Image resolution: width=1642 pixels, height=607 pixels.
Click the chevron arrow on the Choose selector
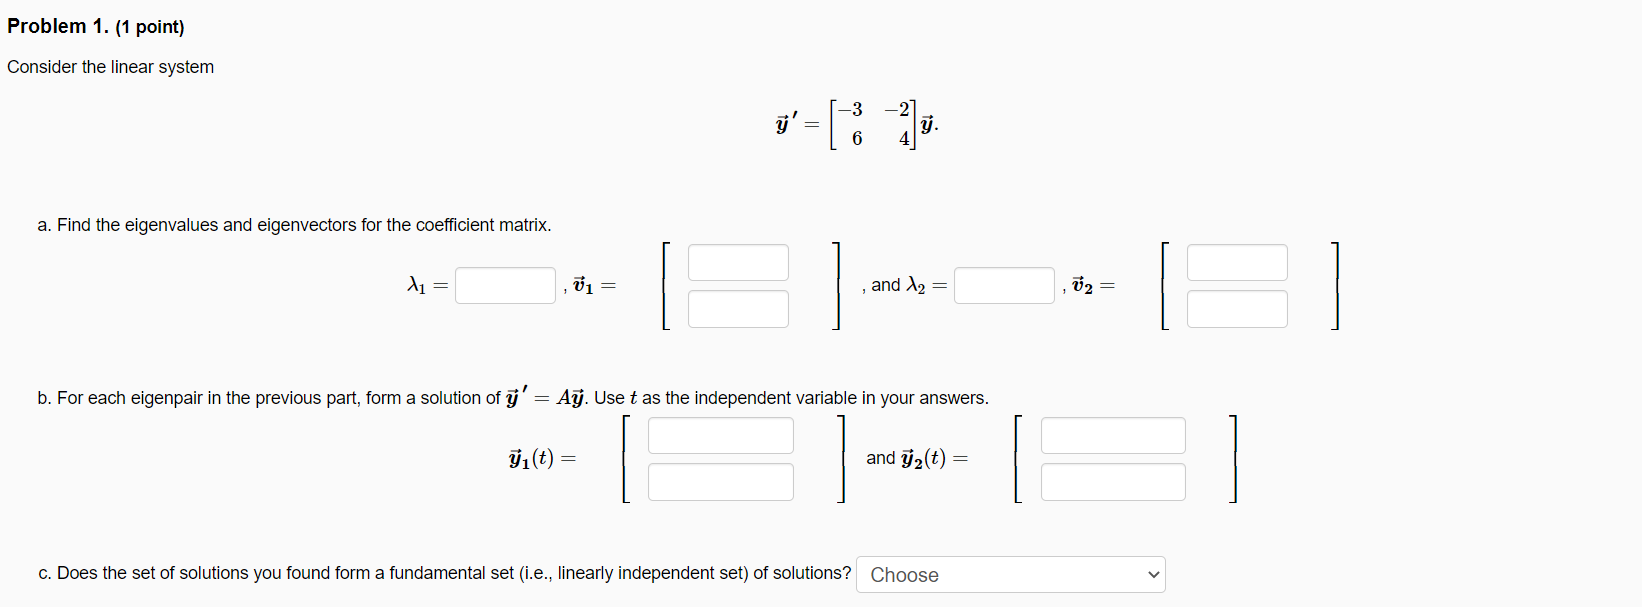point(1152,574)
